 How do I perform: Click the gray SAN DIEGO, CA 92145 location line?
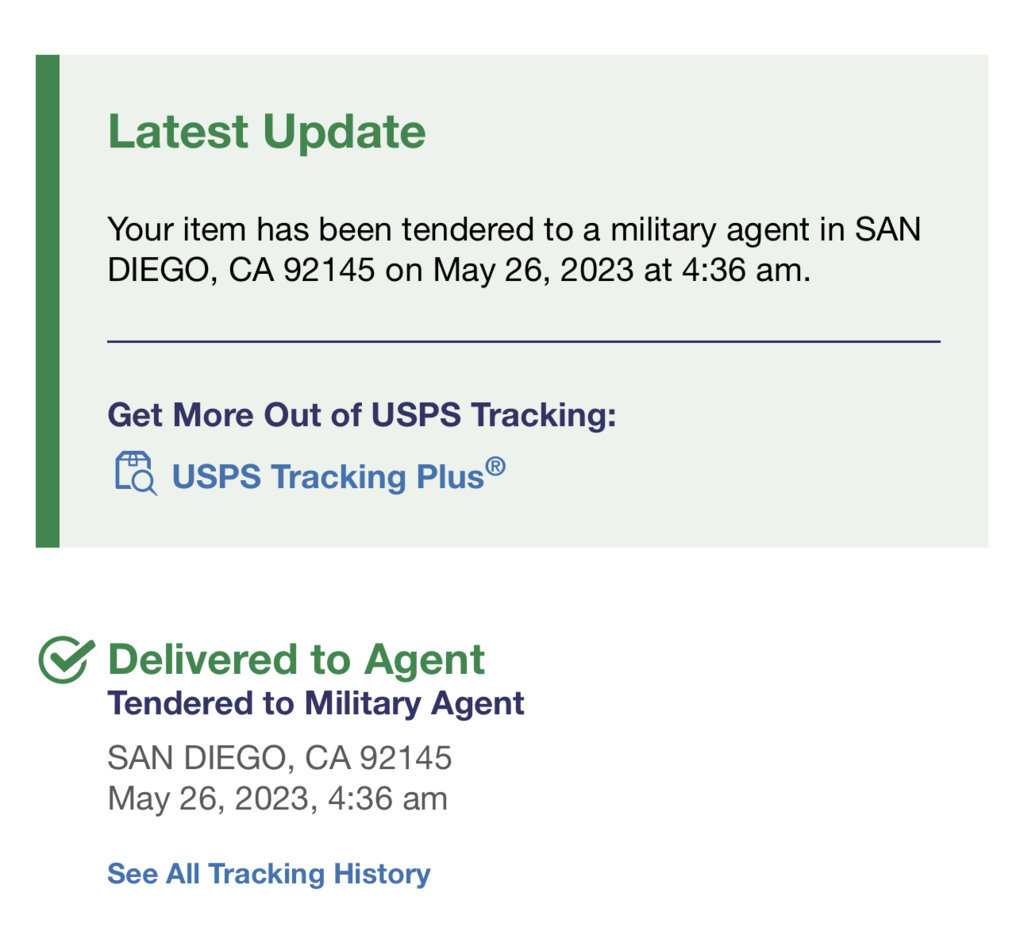pyautogui.click(x=280, y=758)
